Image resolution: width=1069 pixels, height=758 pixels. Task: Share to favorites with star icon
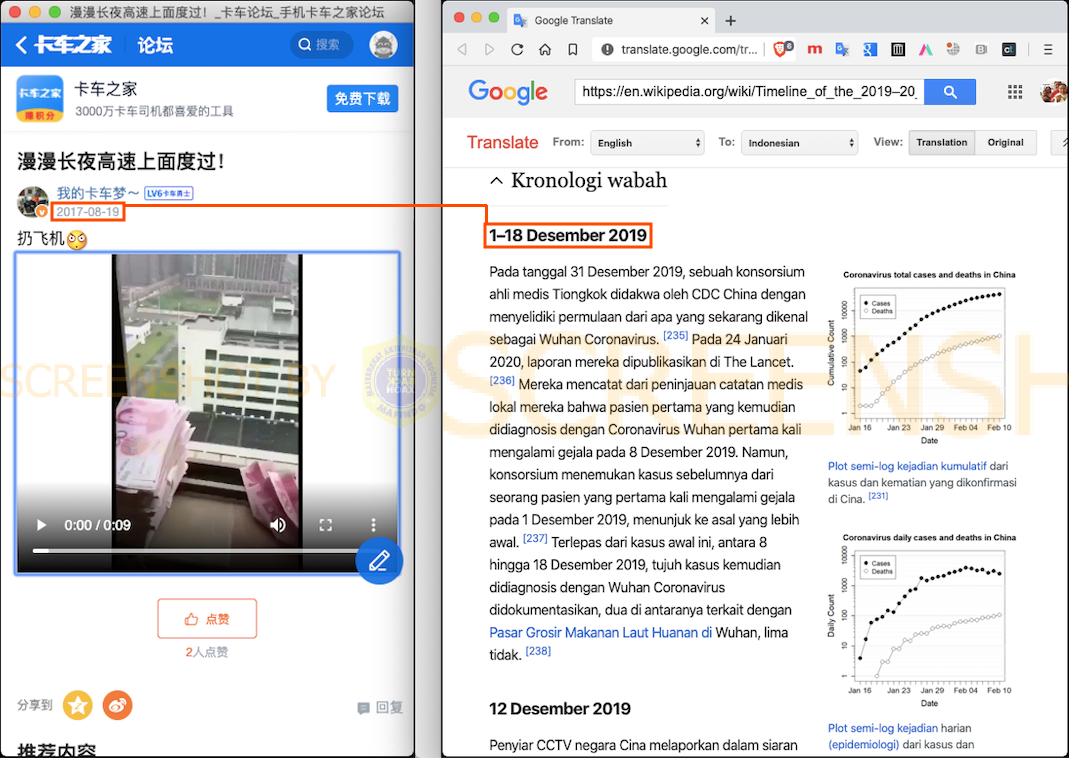tap(78, 705)
